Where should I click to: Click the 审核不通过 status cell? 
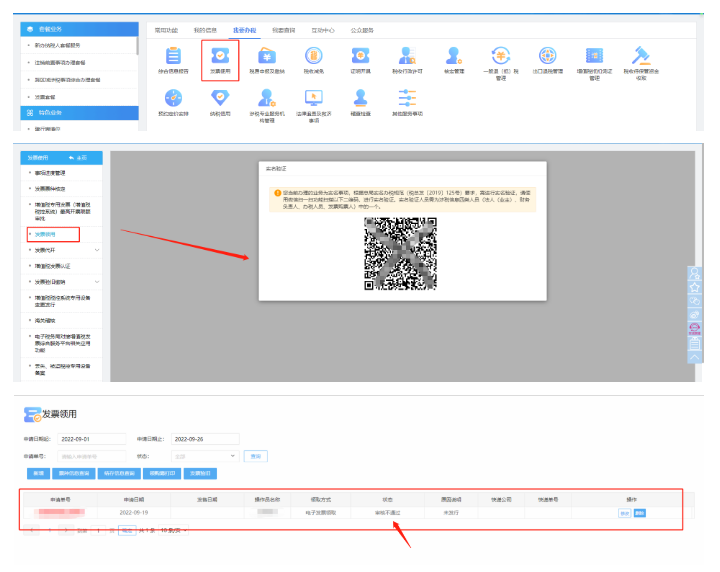point(388,513)
